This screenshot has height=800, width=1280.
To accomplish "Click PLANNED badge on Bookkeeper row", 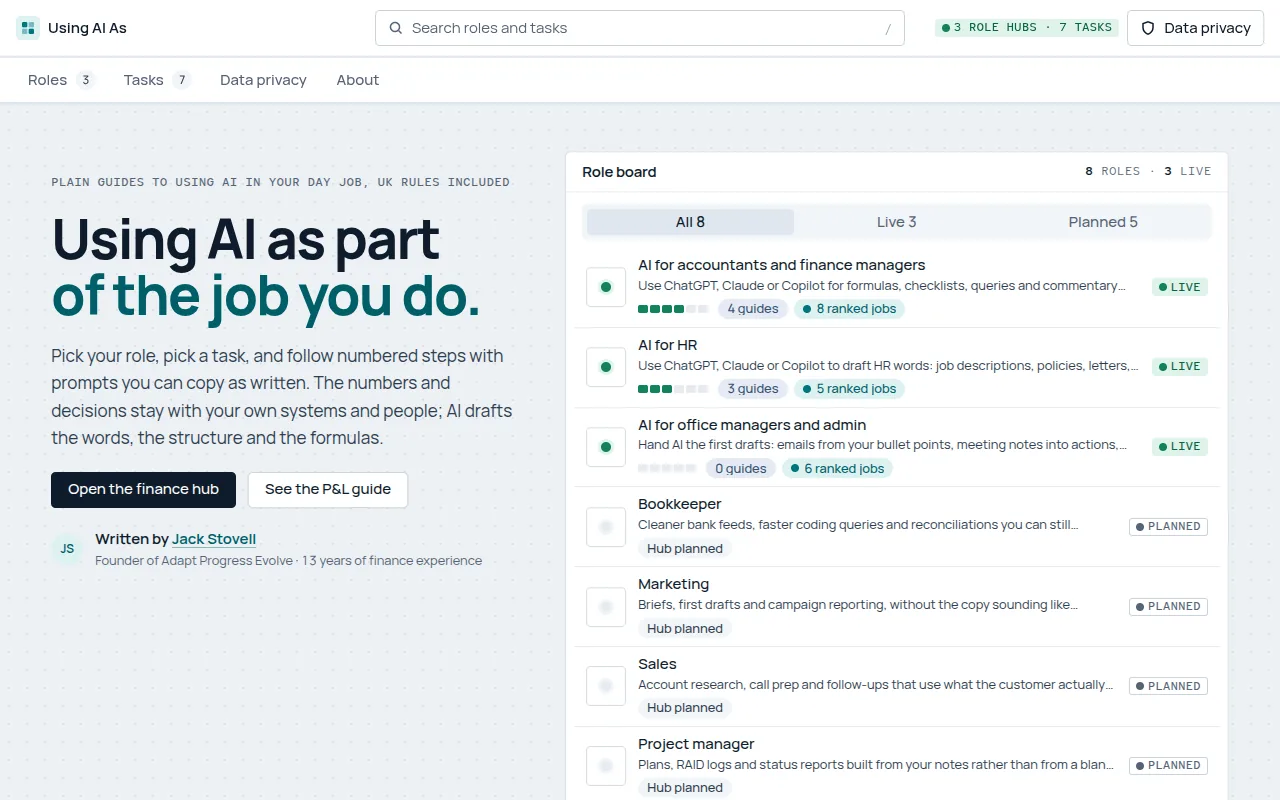I will 1169,526.
